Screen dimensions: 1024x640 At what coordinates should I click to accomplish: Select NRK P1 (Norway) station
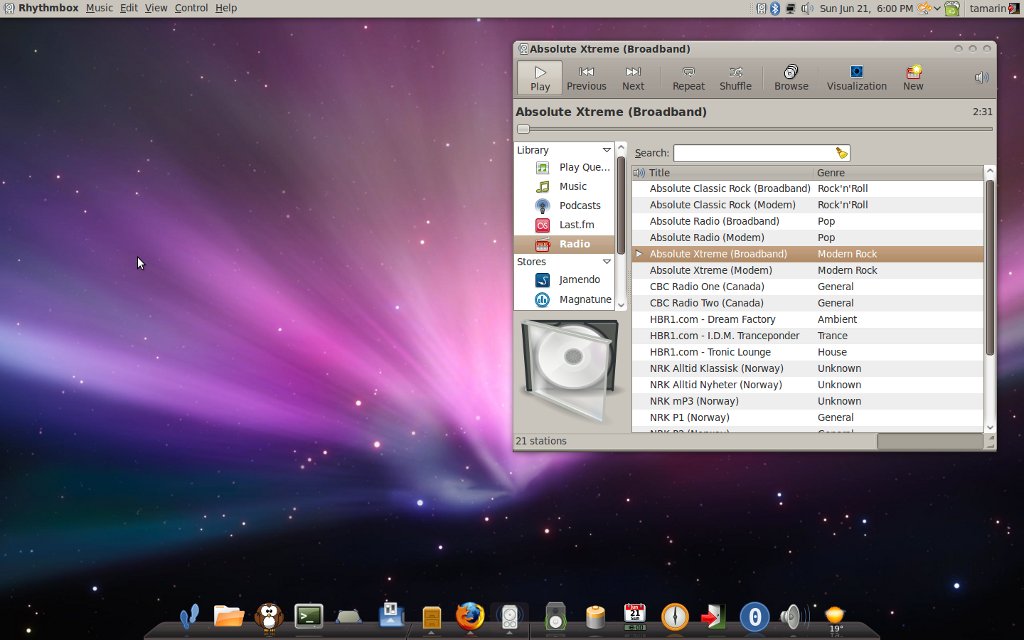pyautogui.click(x=807, y=417)
